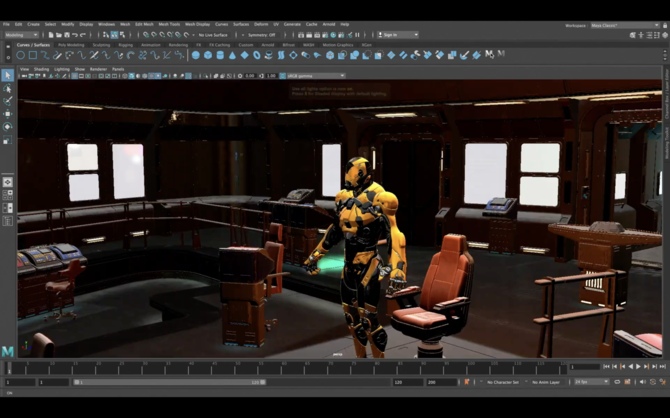Open the No Character Set dropdown
The height and width of the screenshot is (418, 670).
pyautogui.click(x=503, y=382)
